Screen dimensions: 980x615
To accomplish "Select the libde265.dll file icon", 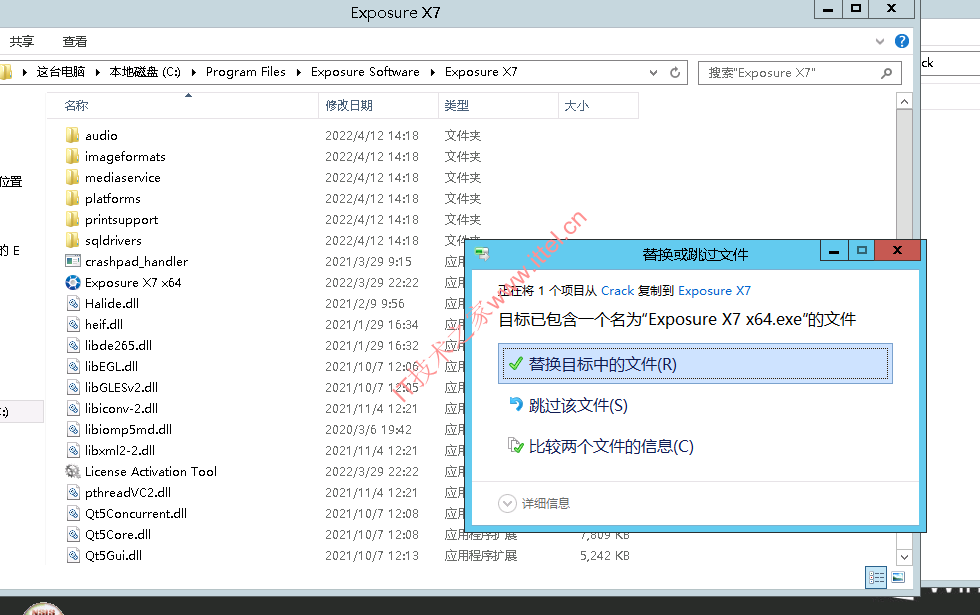I will [x=72, y=345].
